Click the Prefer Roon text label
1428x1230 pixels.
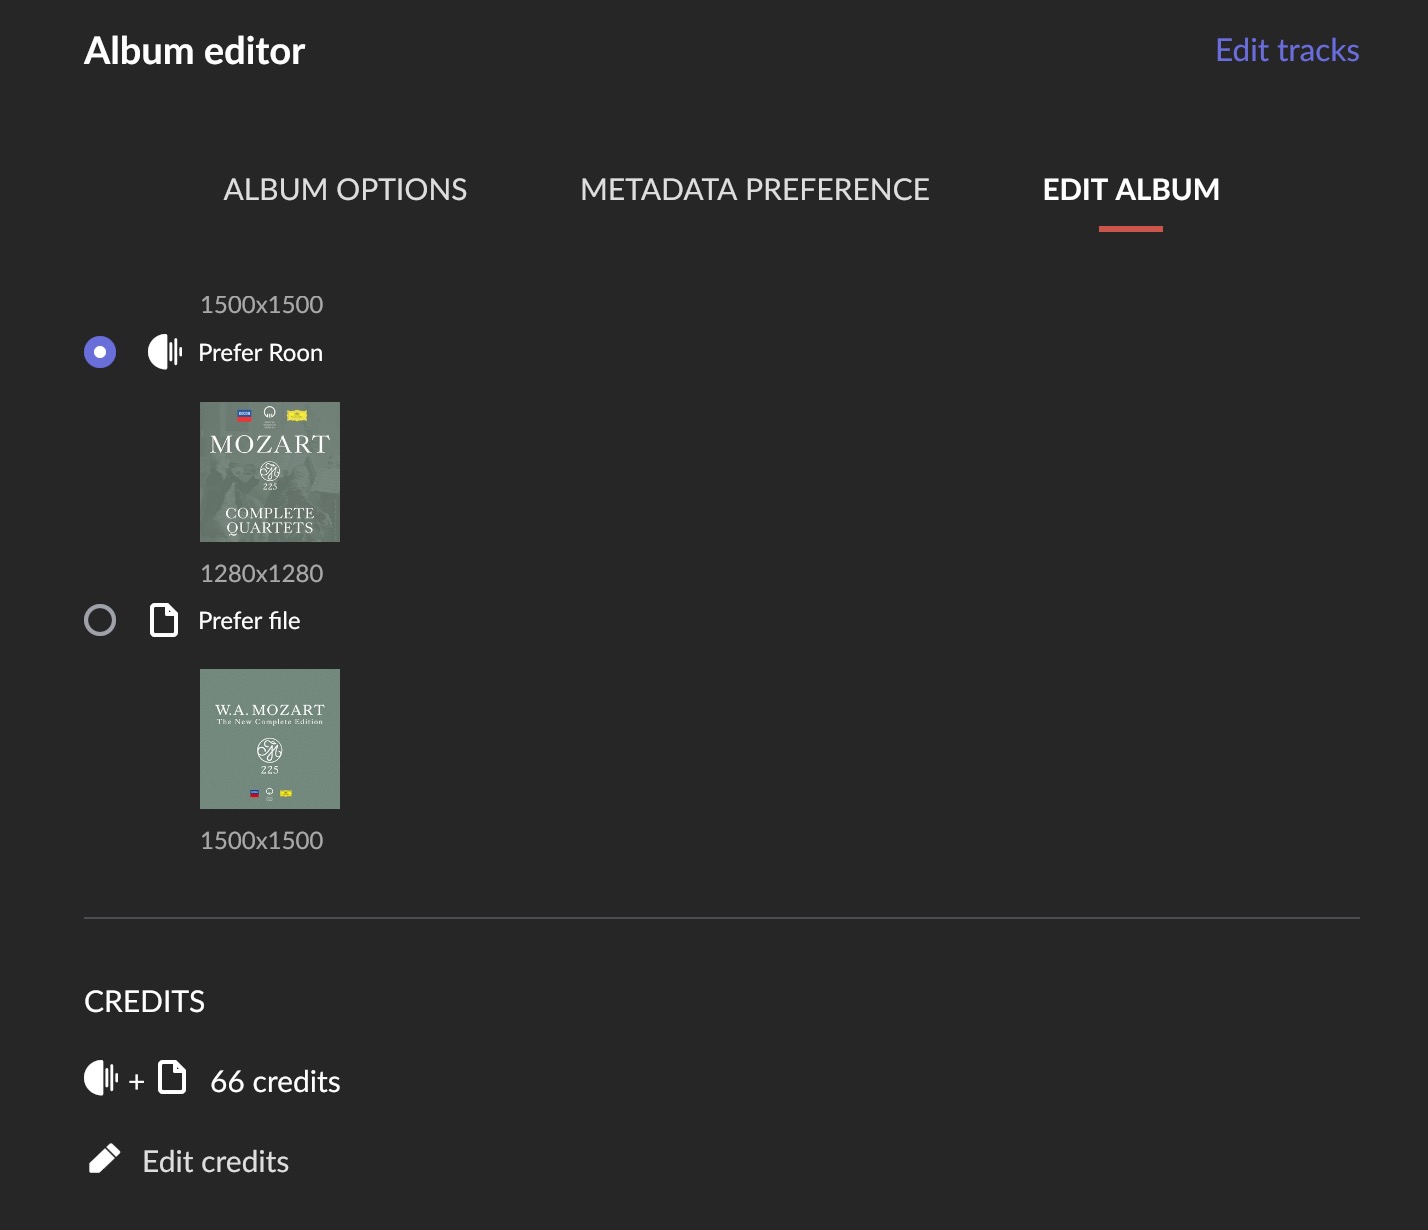coord(261,353)
